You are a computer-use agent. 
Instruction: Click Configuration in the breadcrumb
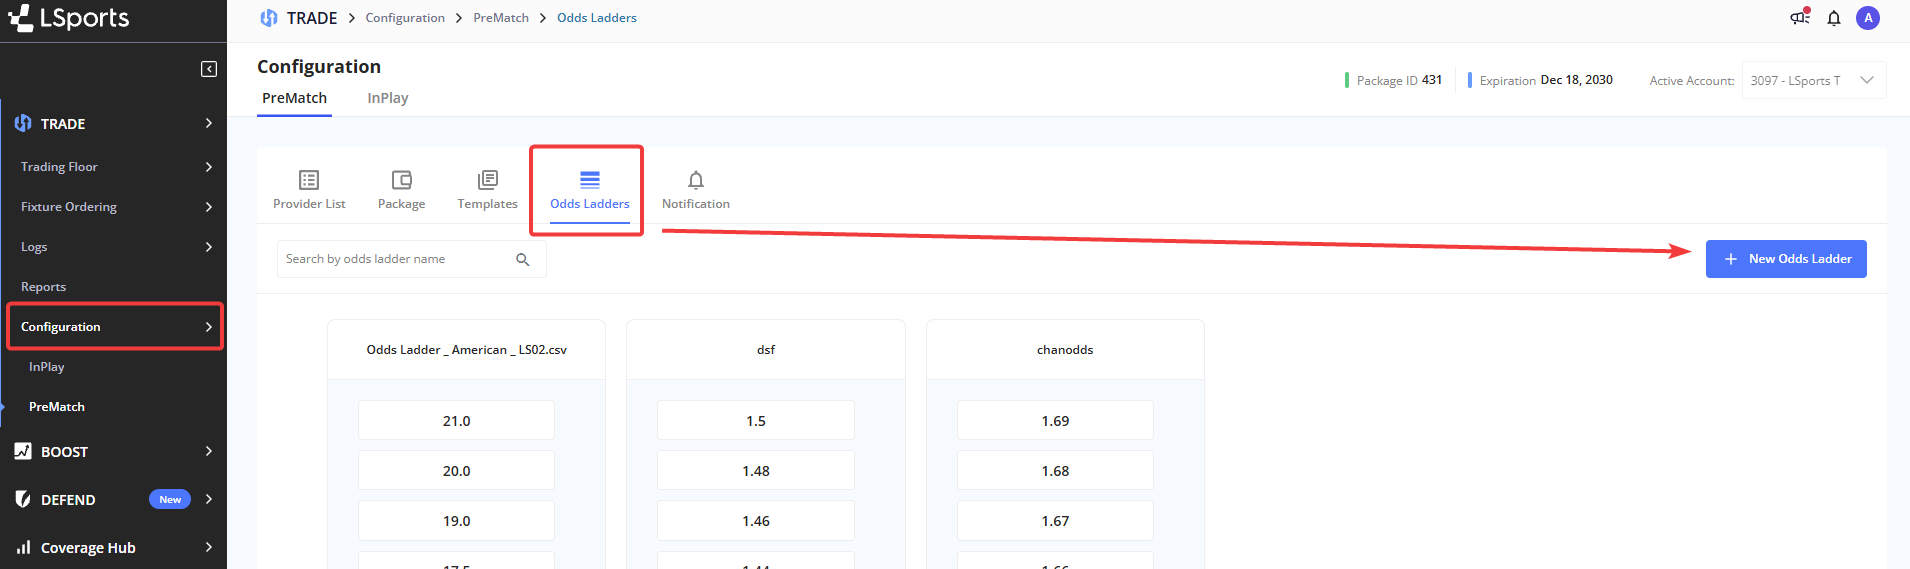[405, 18]
